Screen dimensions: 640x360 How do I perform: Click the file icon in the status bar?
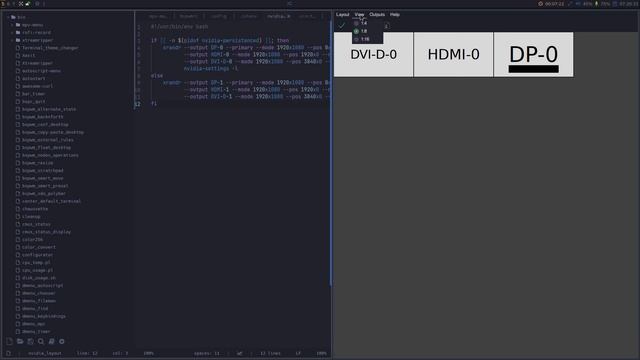click(9, 353)
